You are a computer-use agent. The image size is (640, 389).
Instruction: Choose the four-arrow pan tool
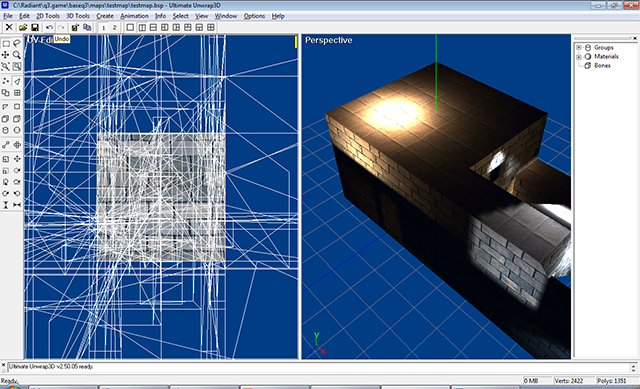coord(6,55)
